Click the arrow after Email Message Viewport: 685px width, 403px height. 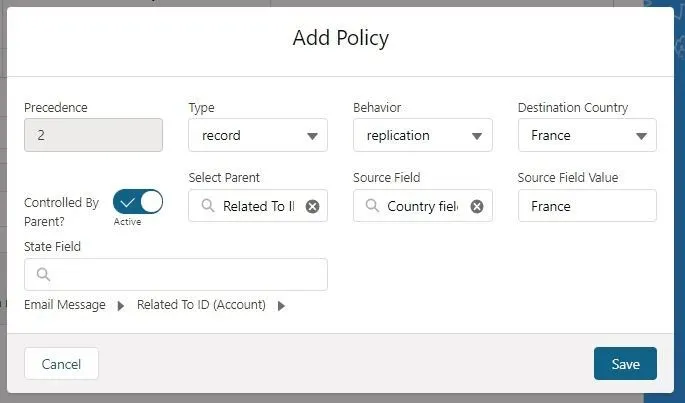click(121, 306)
